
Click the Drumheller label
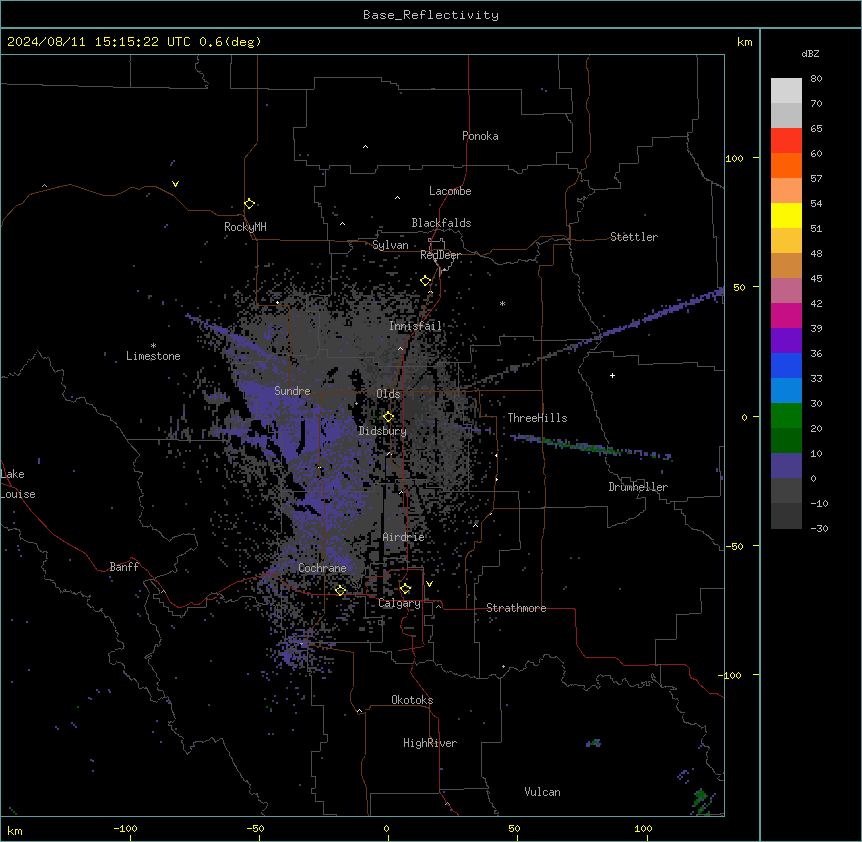(x=638, y=487)
